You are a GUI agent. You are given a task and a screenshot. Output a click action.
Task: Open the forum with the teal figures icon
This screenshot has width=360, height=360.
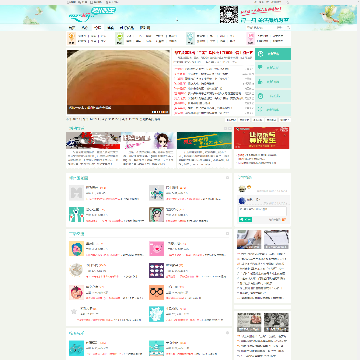click(x=76, y=215)
